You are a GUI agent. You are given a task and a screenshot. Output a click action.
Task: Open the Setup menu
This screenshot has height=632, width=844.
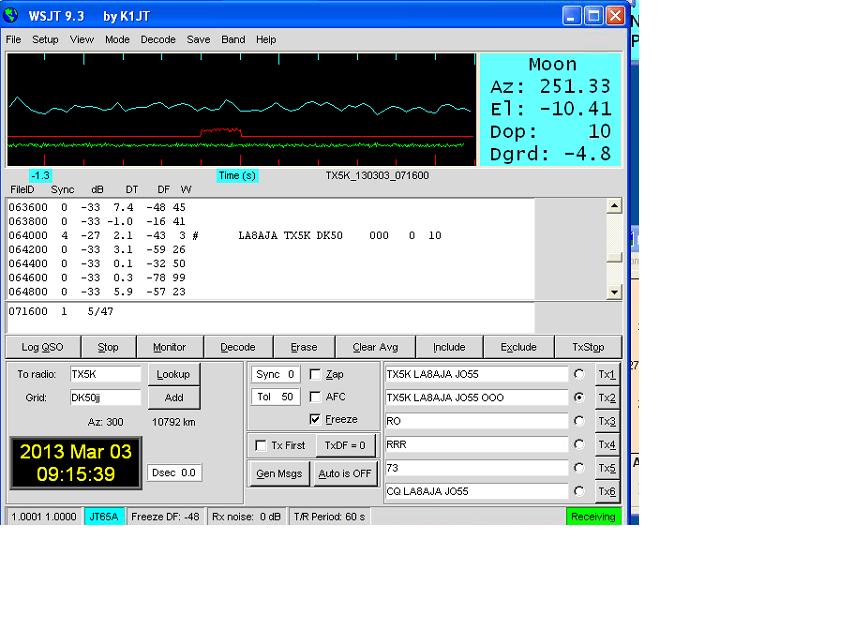tap(45, 39)
